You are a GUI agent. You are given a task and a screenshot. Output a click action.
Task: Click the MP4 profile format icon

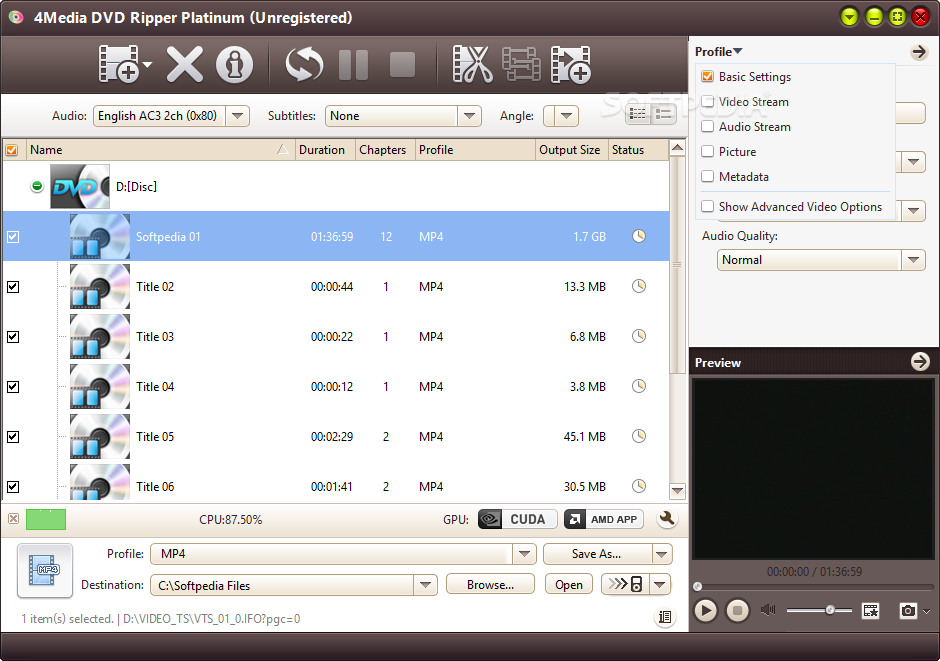pyautogui.click(x=45, y=571)
